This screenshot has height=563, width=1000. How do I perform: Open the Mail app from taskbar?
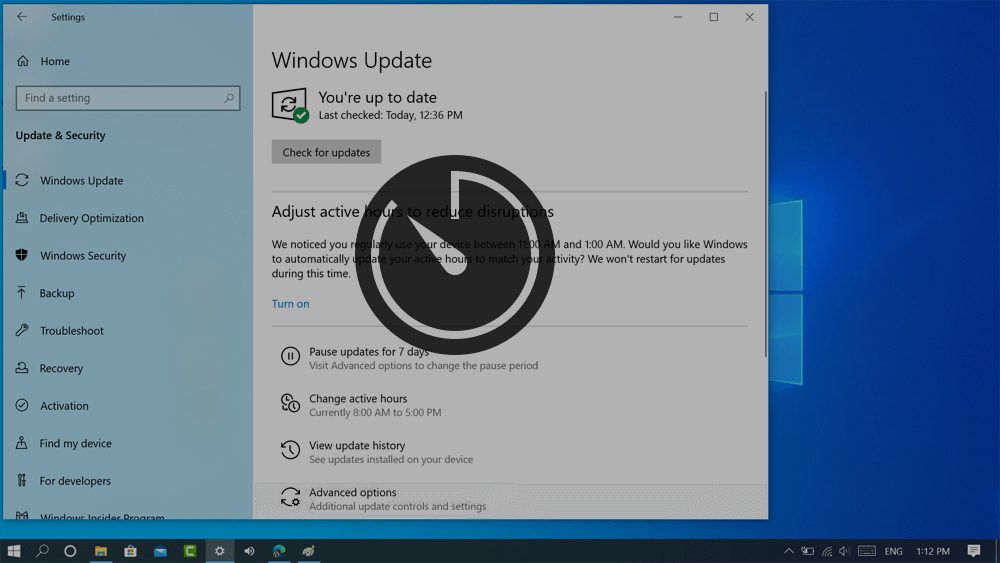click(x=160, y=551)
